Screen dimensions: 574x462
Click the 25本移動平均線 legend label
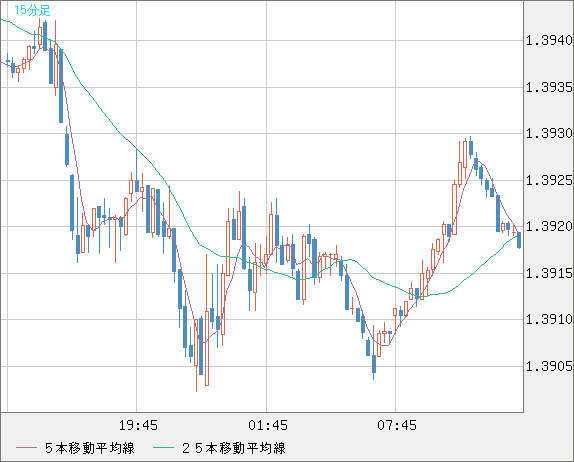[x=234, y=448]
